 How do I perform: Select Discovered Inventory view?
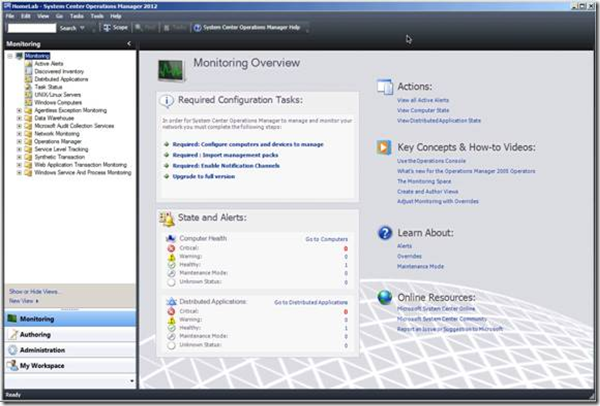pyautogui.click(x=59, y=72)
